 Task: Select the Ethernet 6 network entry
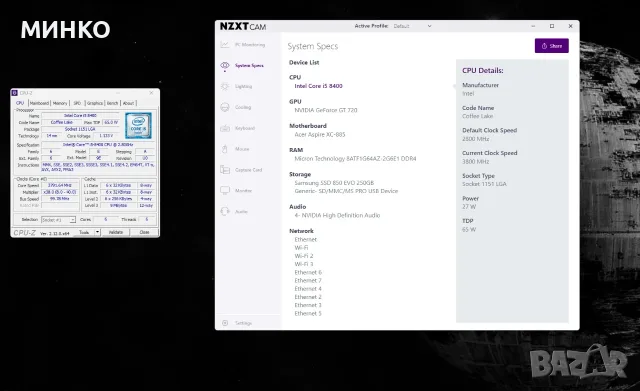(308, 272)
